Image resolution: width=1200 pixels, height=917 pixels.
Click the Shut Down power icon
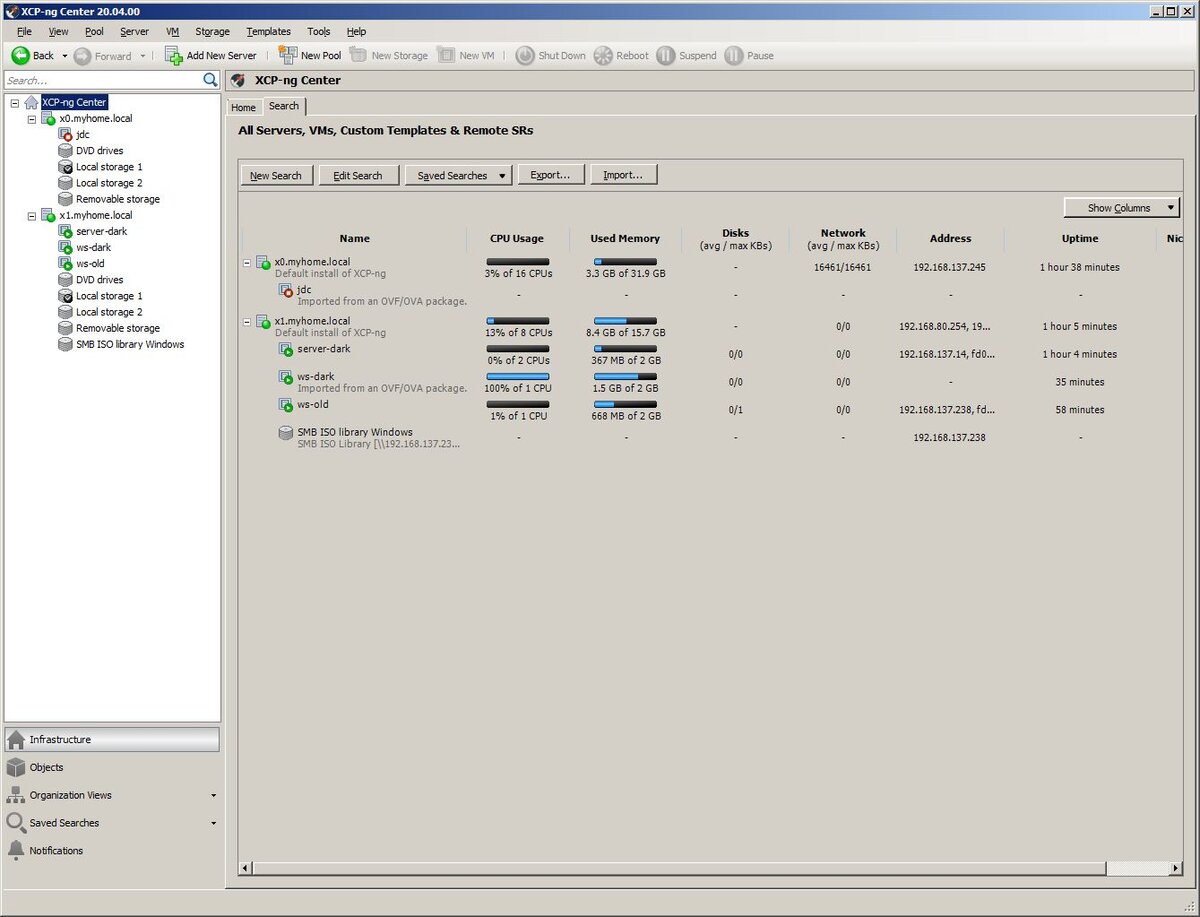pyautogui.click(x=525, y=55)
